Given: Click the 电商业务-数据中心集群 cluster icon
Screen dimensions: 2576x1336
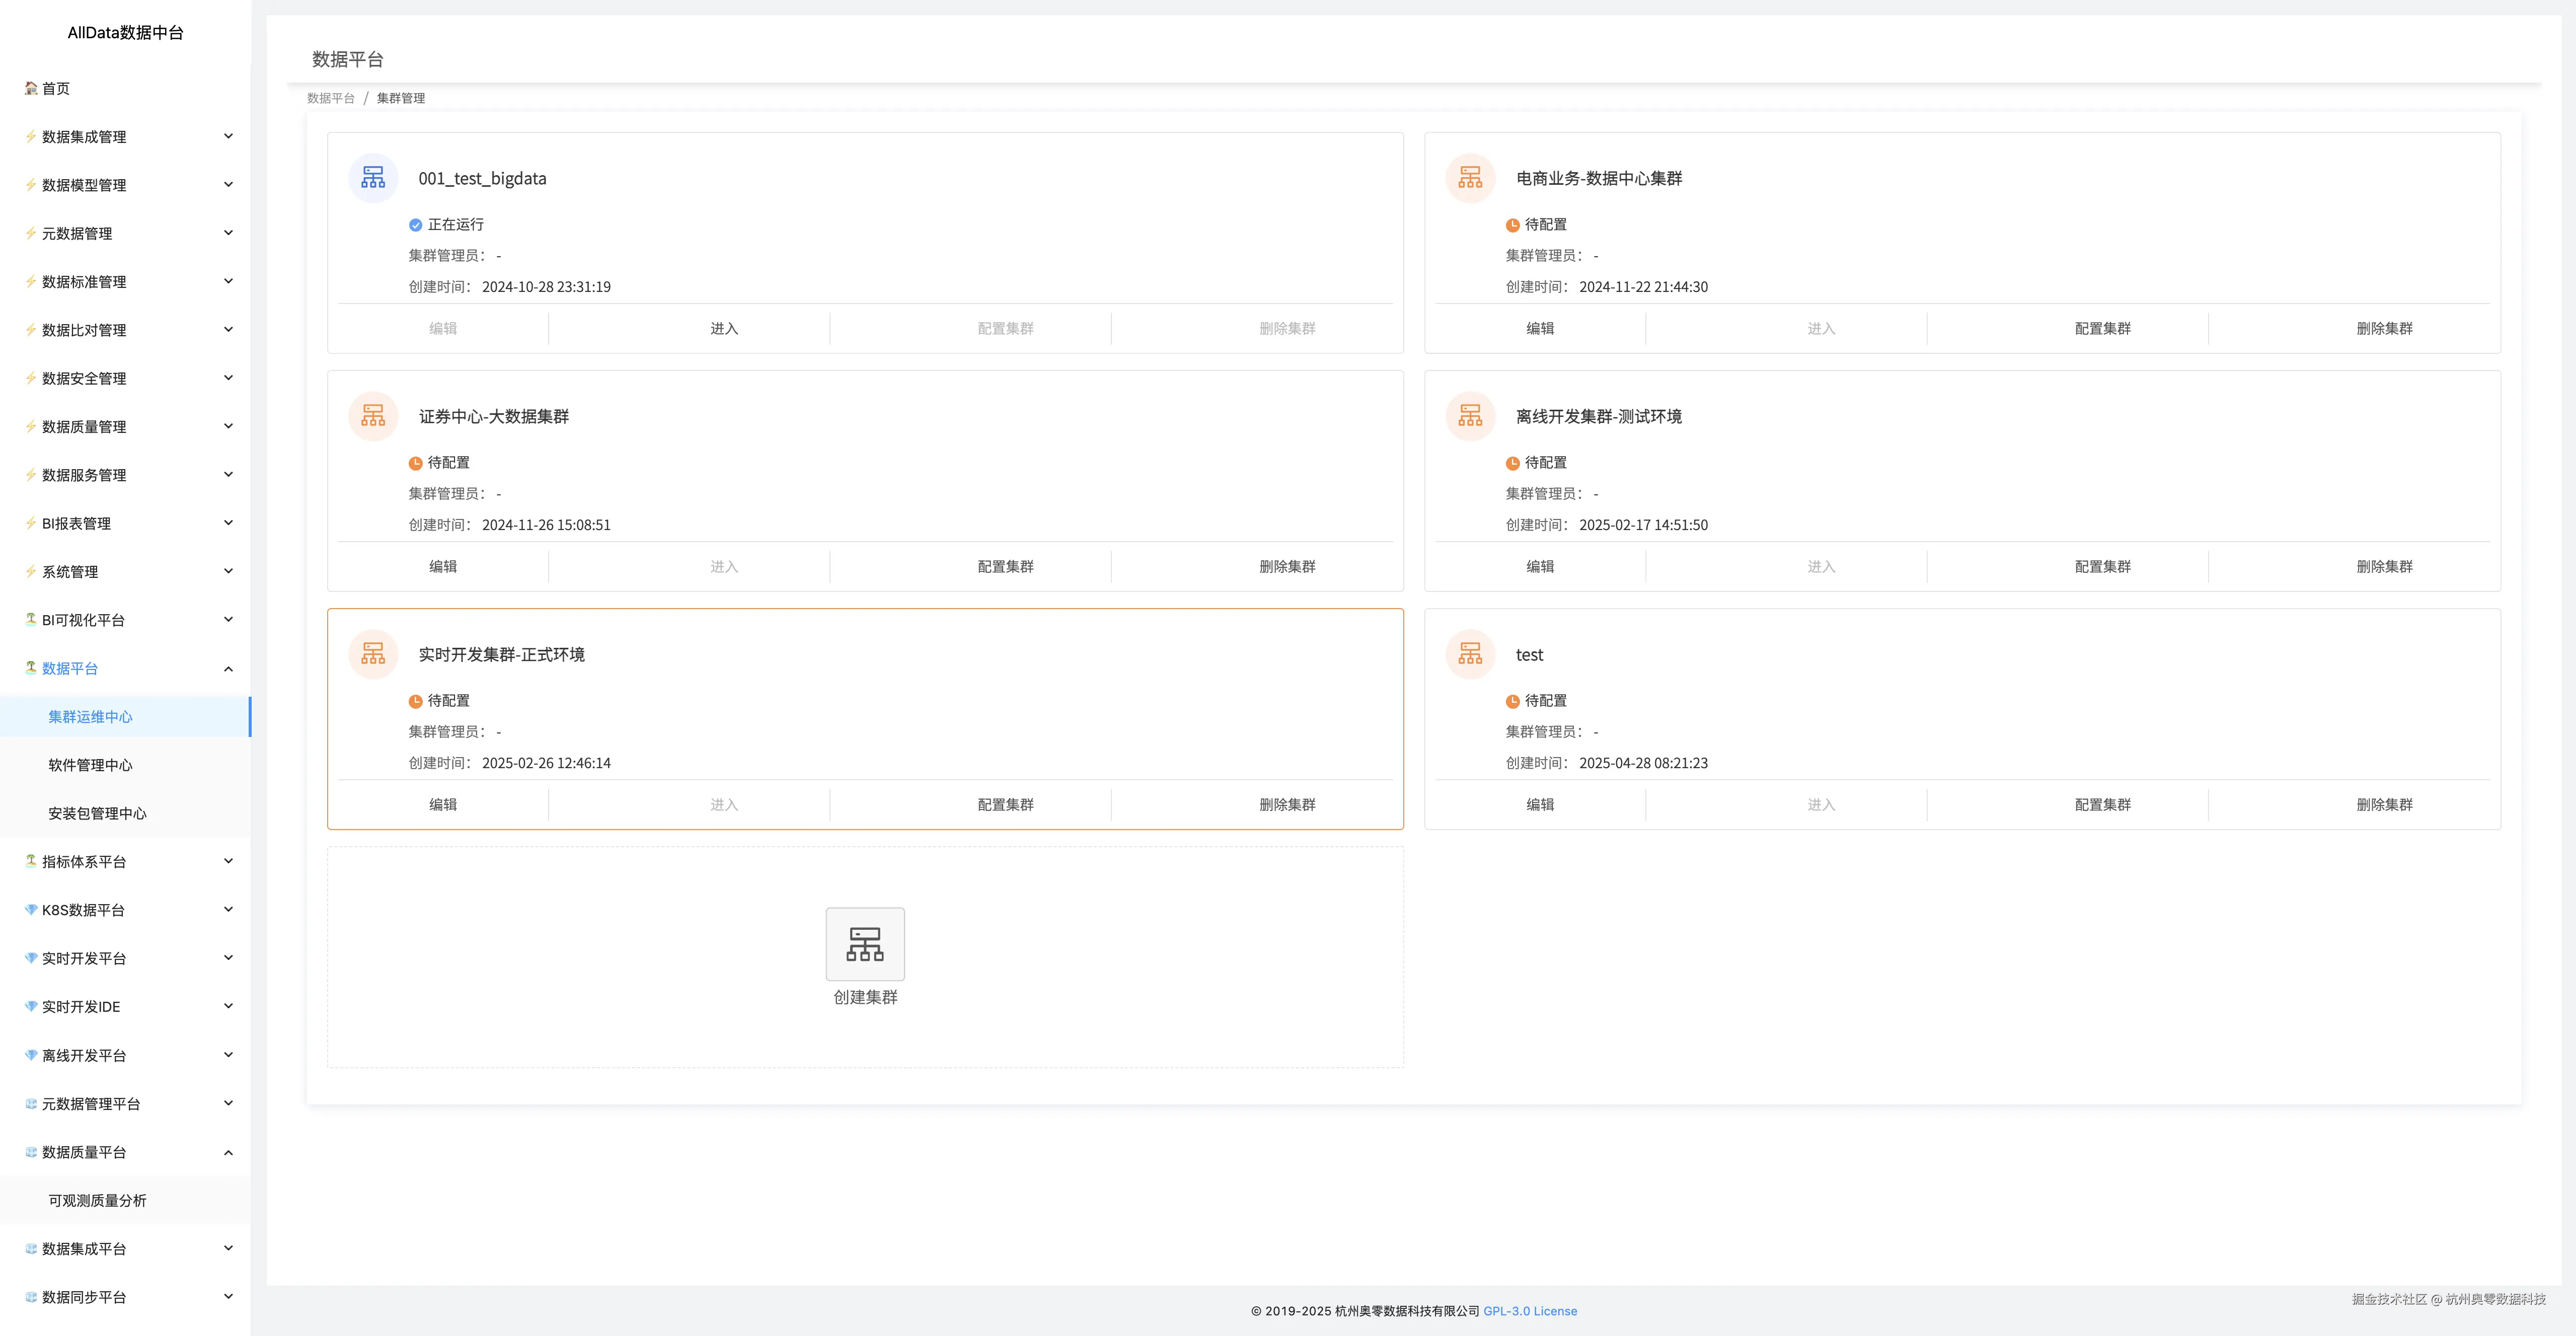Looking at the screenshot, I should click(1470, 178).
